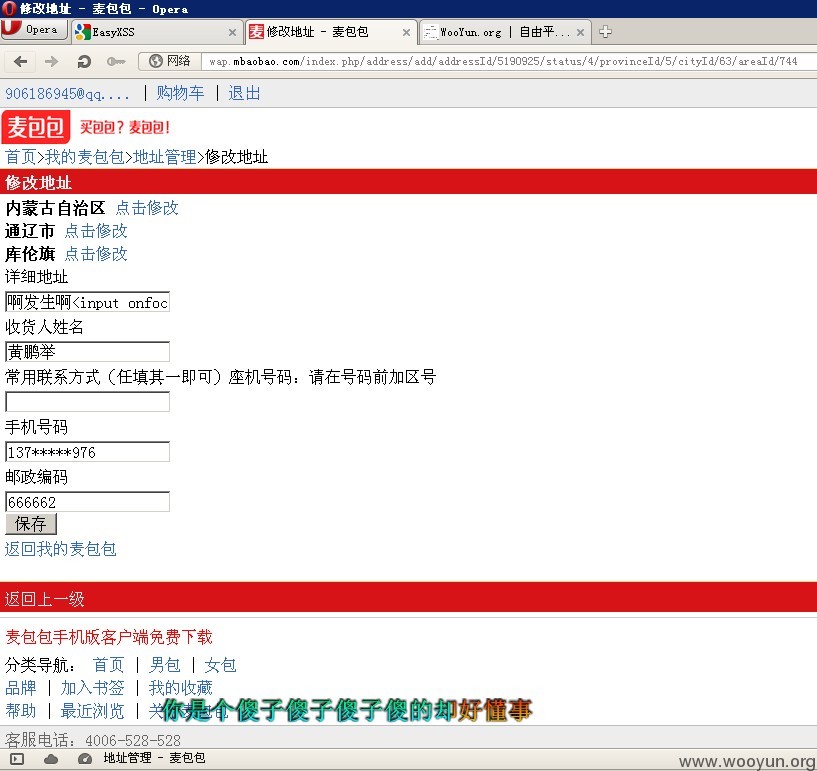Open 最近浏览 link
This screenshot has height=771, width=817.
[92, 711]
